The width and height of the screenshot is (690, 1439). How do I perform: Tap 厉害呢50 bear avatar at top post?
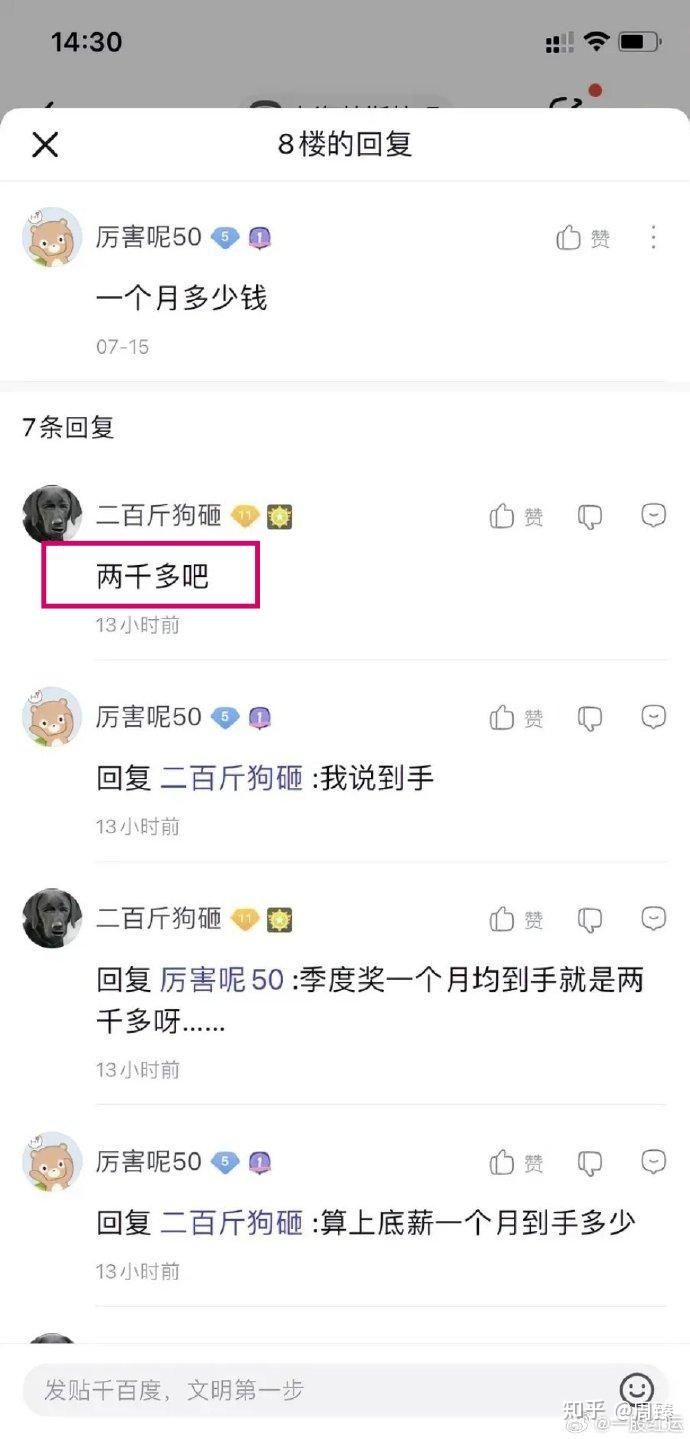pos(52,238)
